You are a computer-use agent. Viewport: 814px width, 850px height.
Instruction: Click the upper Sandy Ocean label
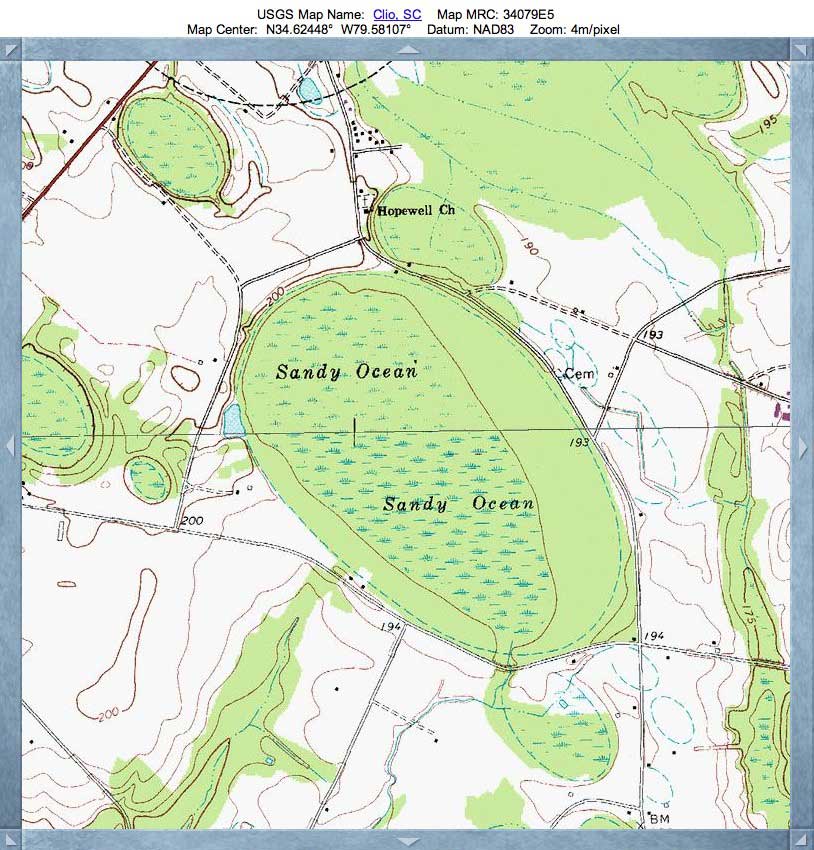347,372
